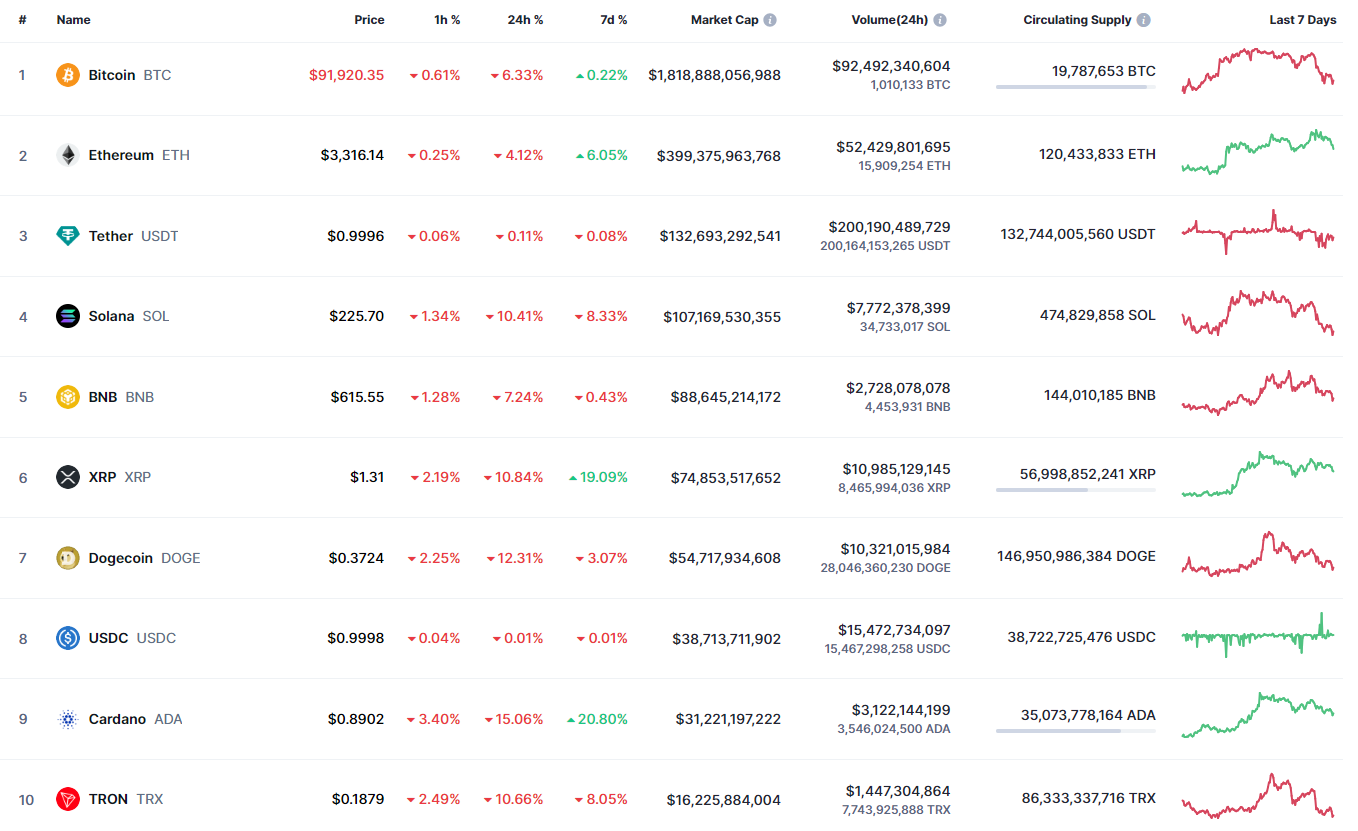Image resolution: width=1358 pixels, height=831 pixels.
Task: Click the Tether logo icon
Action: pyautogui.click(x=68, y=236)
